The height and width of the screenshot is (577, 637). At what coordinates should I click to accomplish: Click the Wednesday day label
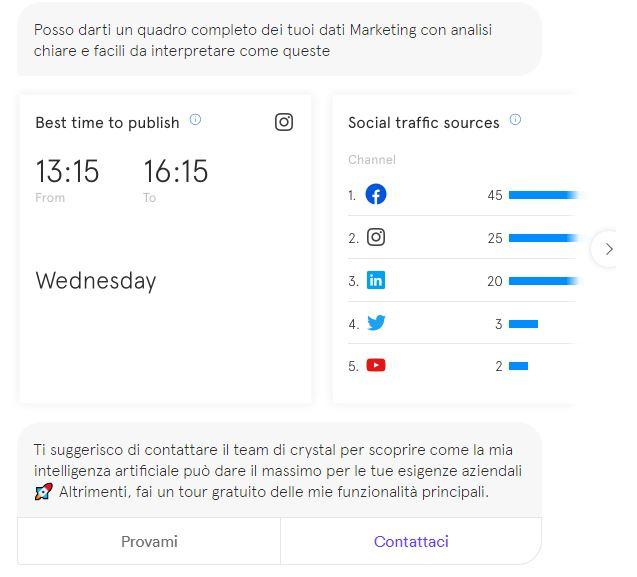pos(96,281)
